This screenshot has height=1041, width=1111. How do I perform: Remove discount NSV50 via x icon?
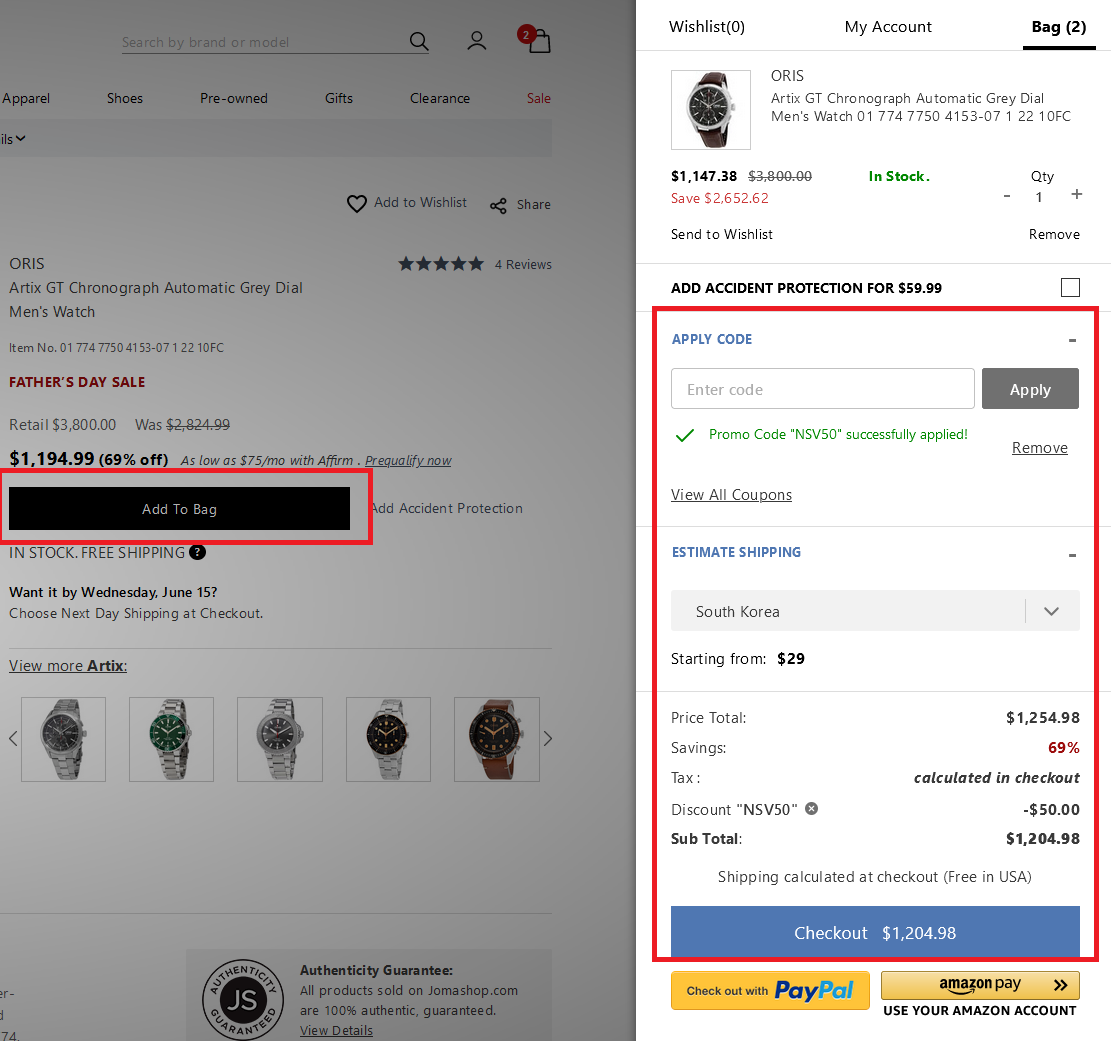[x=812, y=809]
